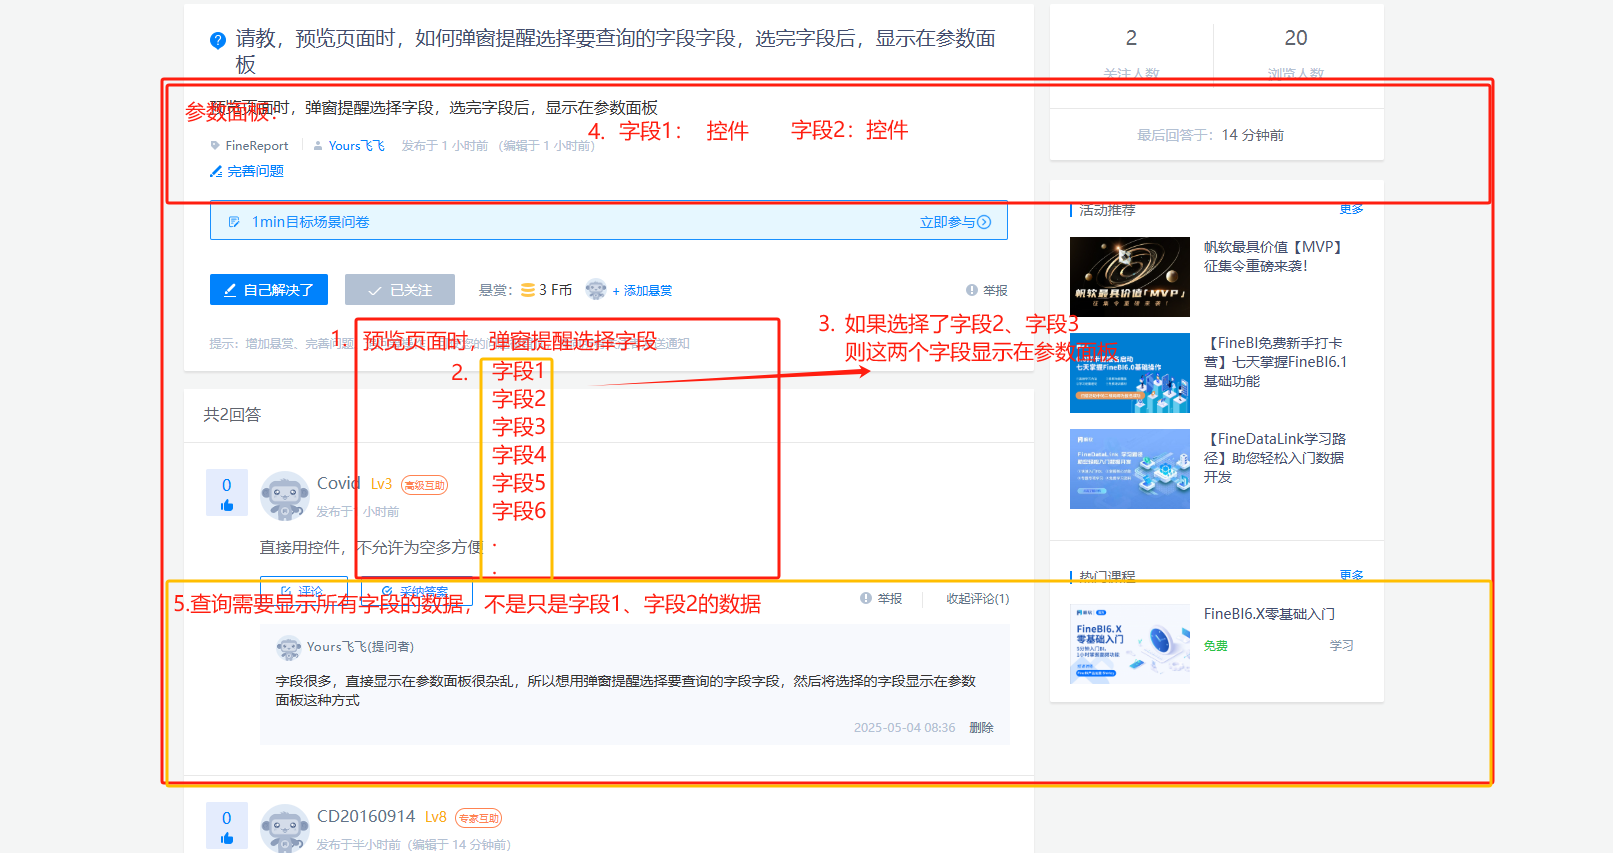Report the question with 举报 near bounty
1613x853 pixels.
click(986, 290)
